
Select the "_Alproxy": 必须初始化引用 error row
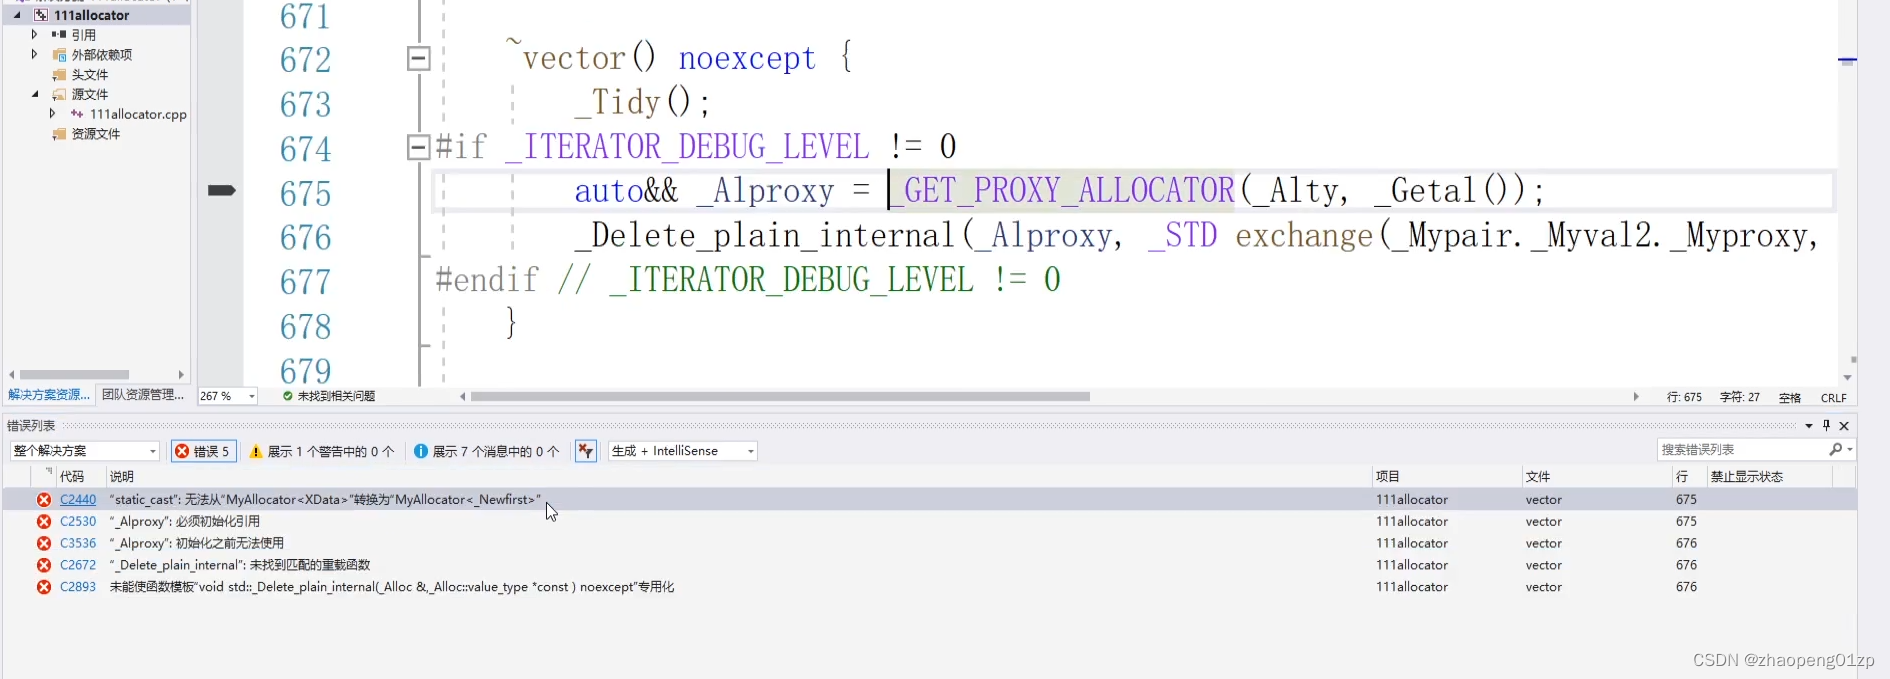(929, 521)
